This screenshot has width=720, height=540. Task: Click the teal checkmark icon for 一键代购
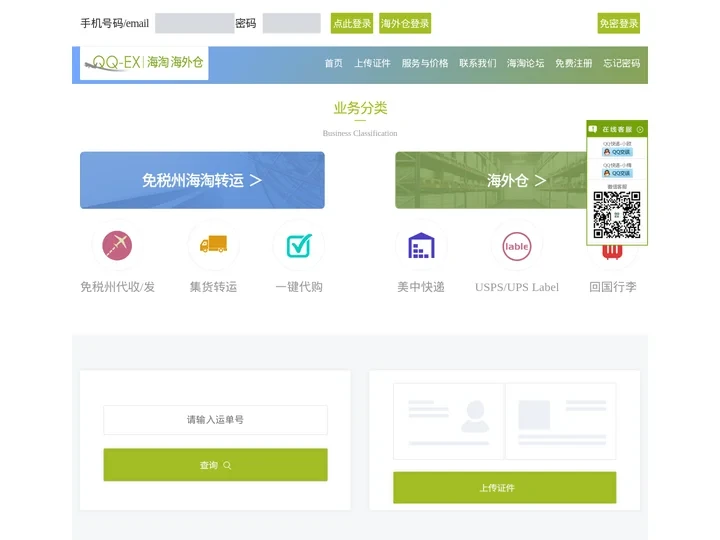tap(299, 246)
